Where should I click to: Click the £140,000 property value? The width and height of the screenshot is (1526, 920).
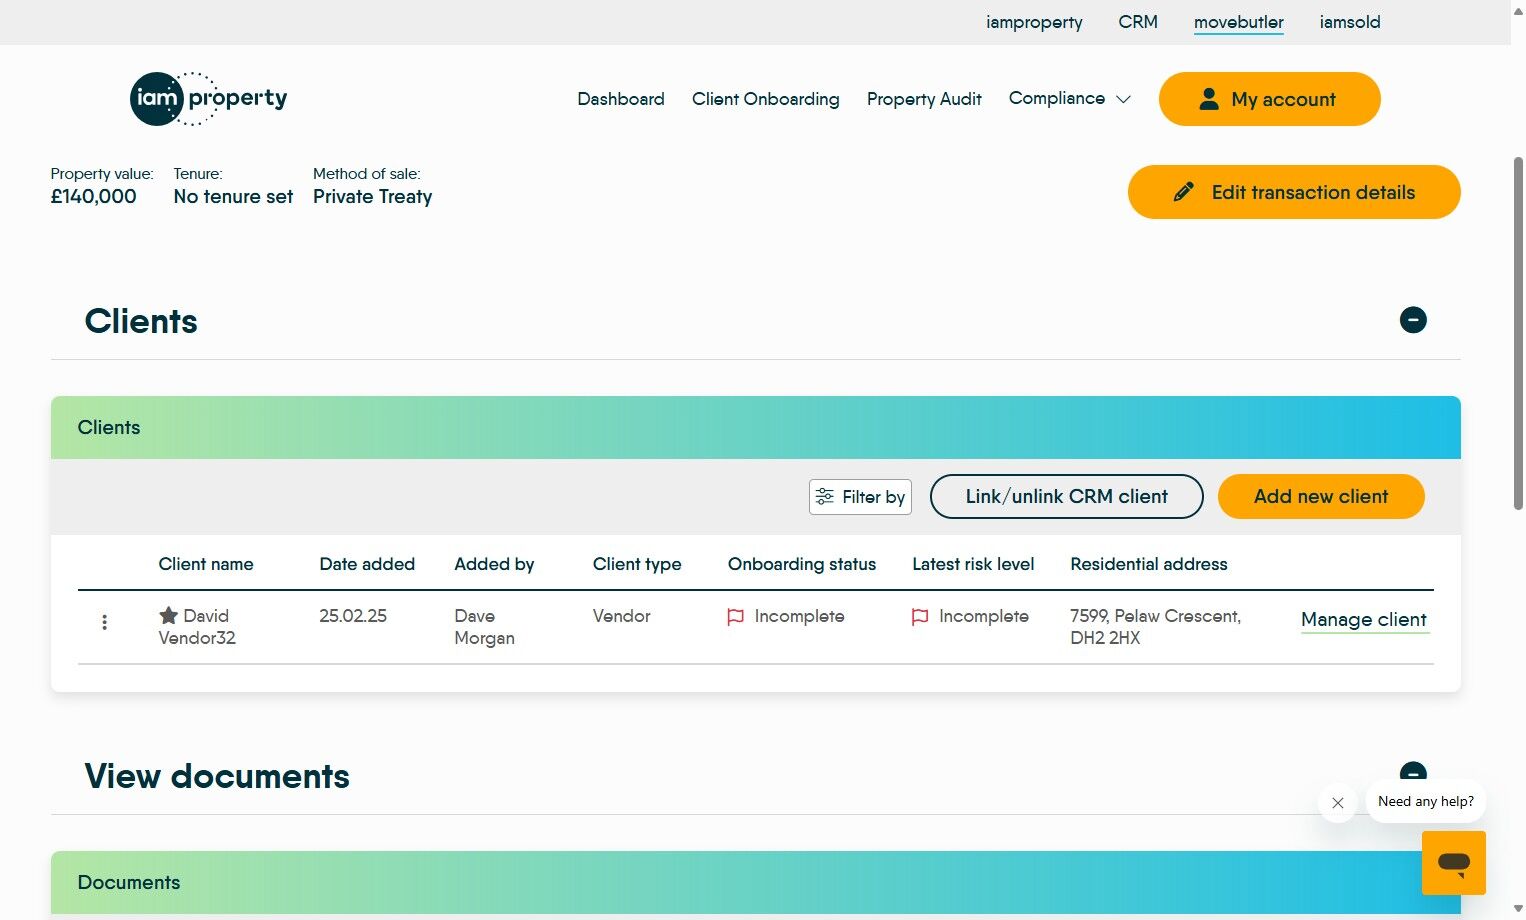pos(93,197)
